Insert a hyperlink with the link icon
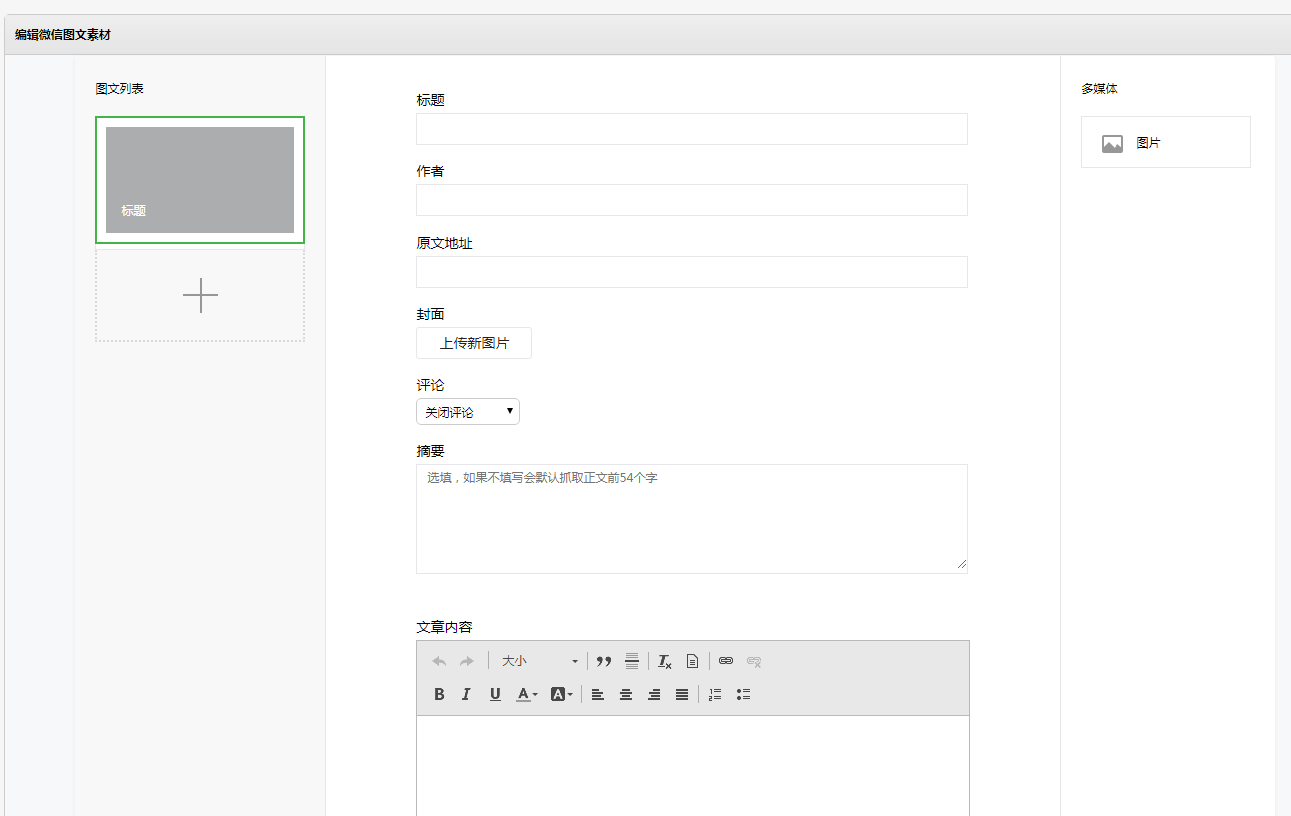 (x=726, y=661)
